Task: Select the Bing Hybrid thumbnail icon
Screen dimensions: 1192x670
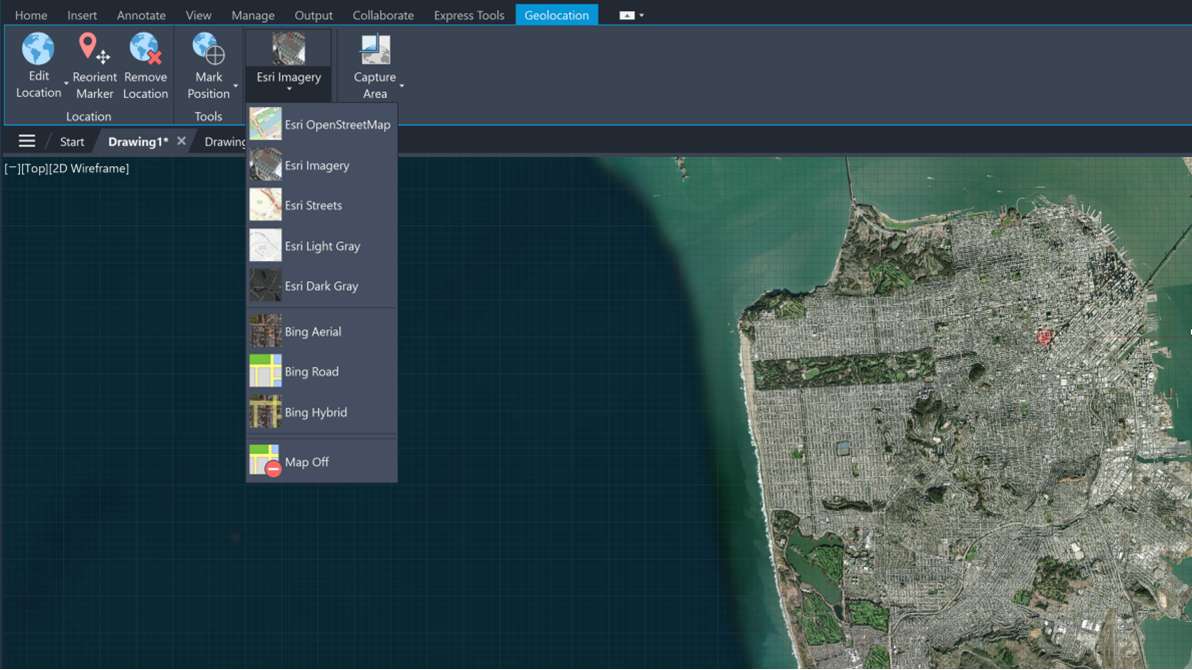Action: click(265, 411)
